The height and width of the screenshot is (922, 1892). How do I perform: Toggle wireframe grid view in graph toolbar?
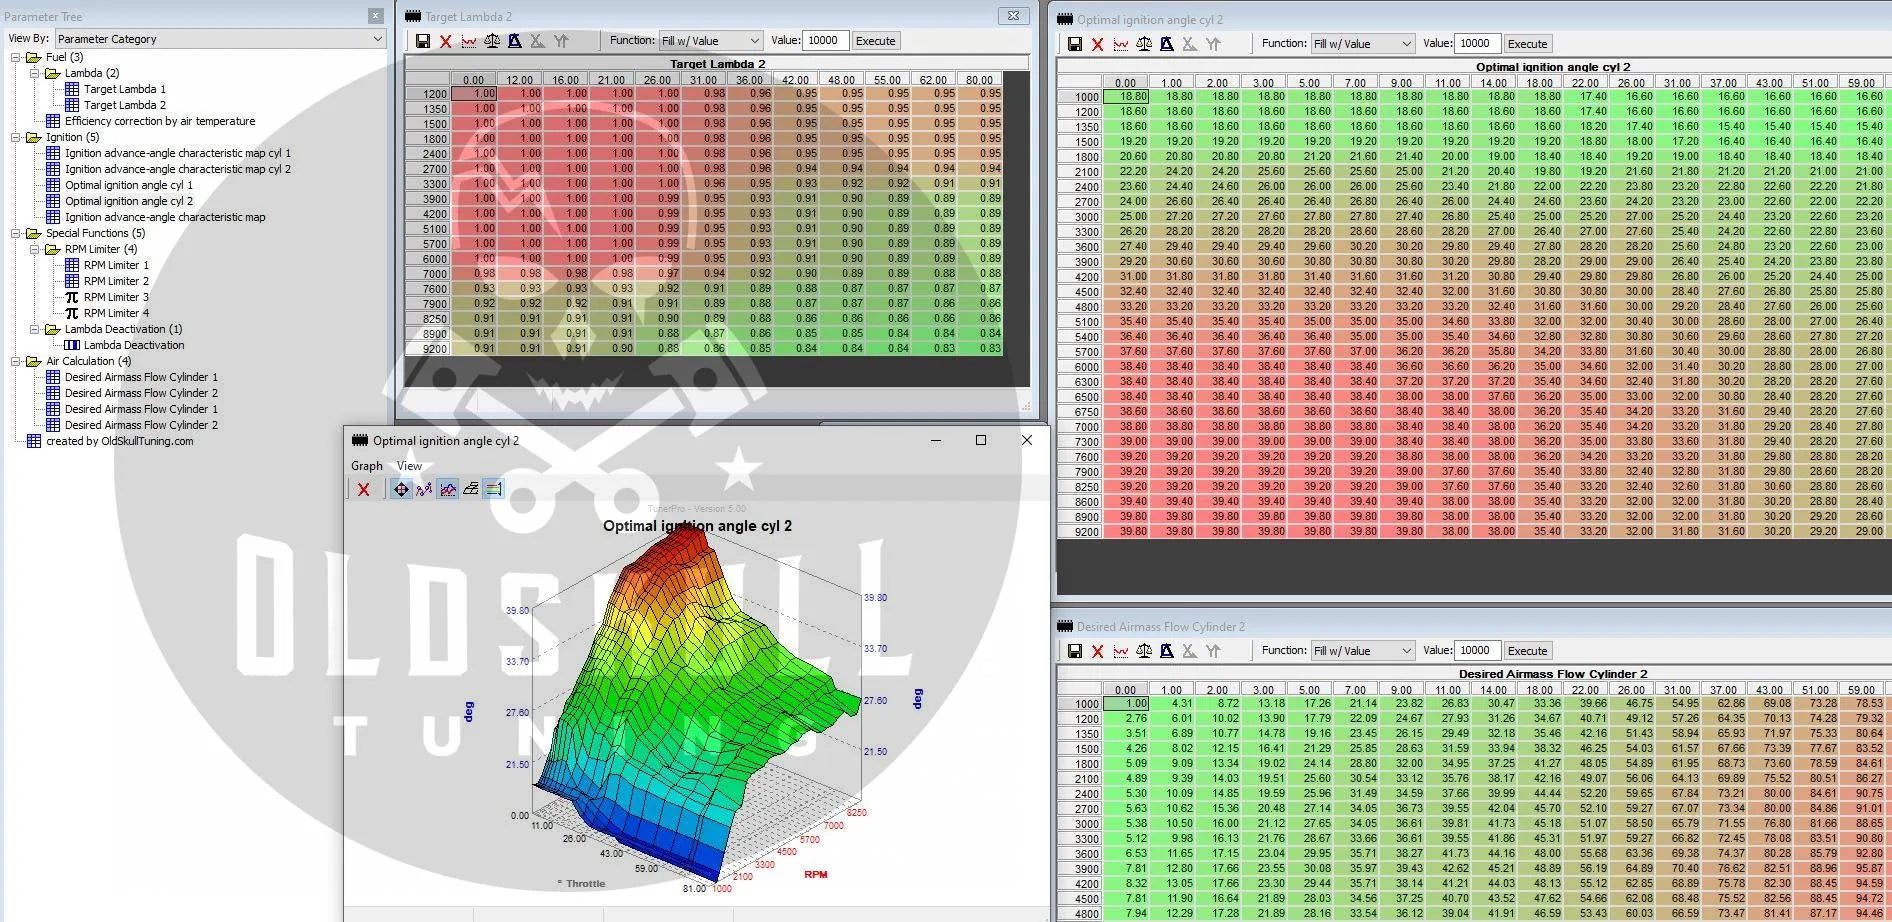click(x=470, y=489)
